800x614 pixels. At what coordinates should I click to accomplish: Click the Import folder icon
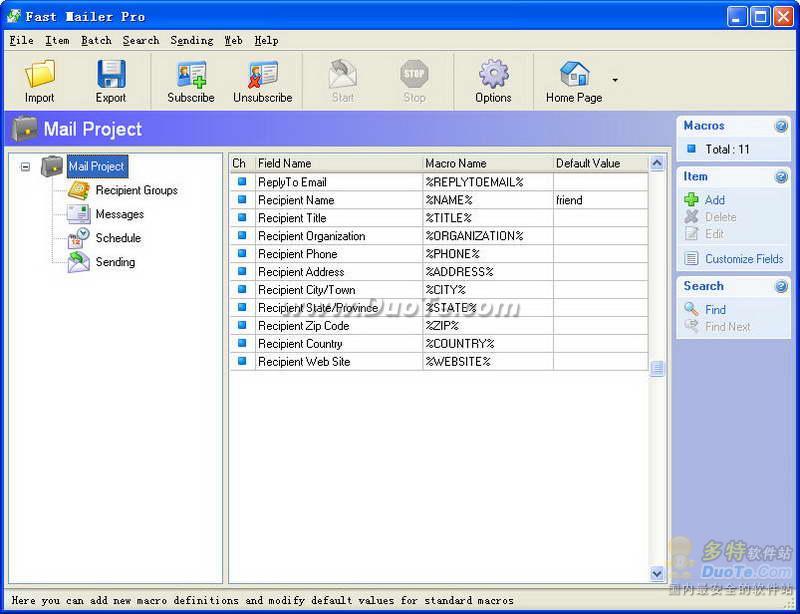40,73
